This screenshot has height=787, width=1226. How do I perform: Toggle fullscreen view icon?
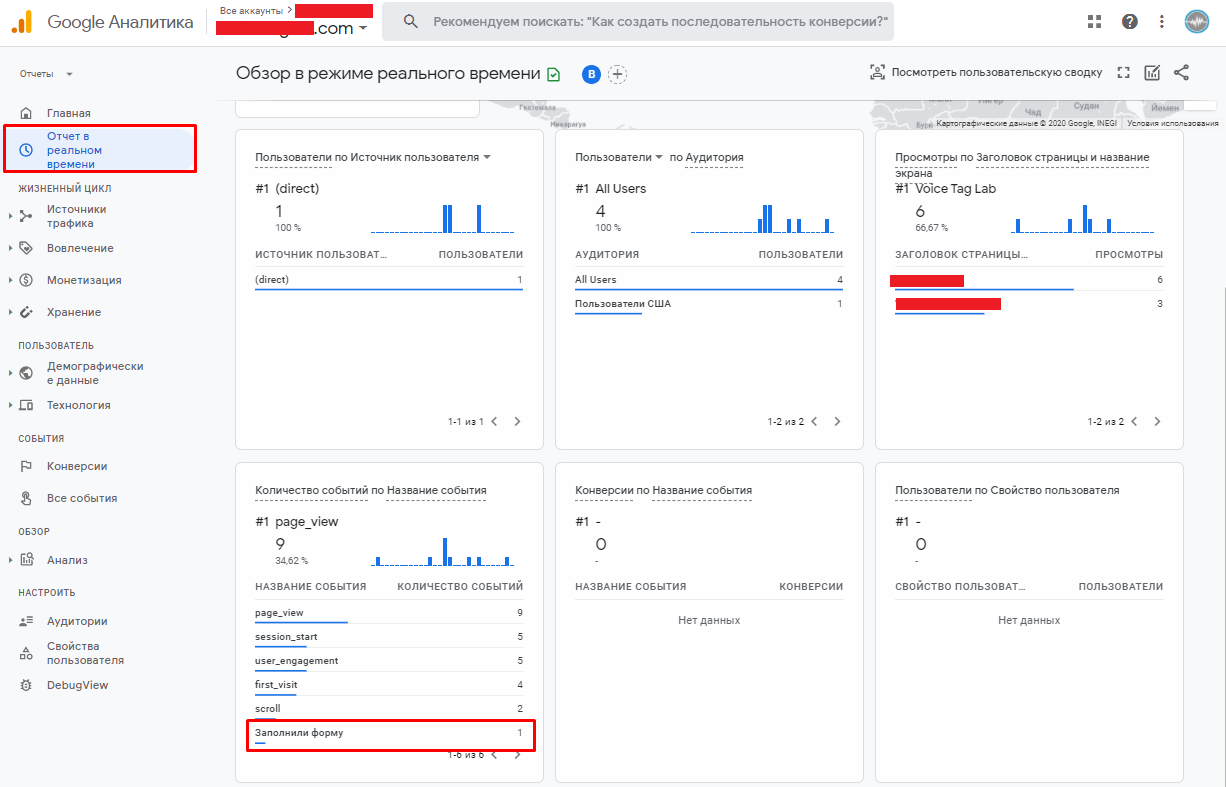coord(1123,72)
